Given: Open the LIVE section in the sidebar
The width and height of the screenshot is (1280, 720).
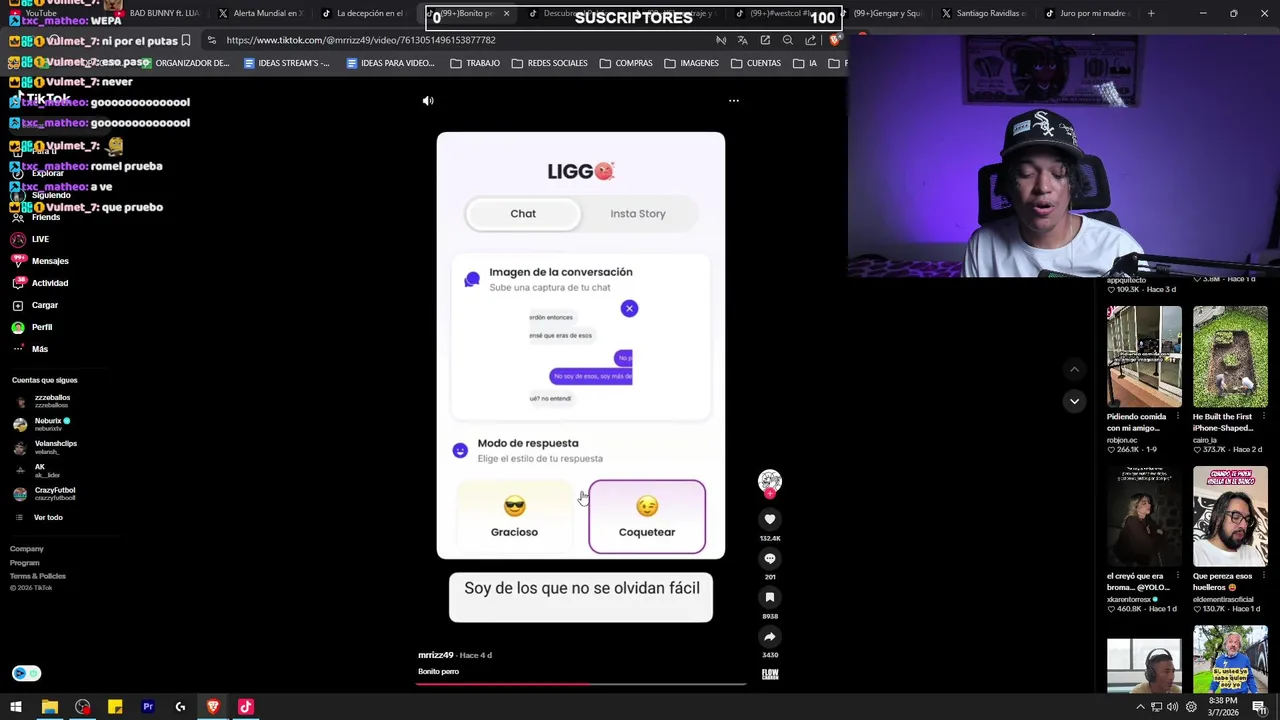Looking at the screenshot, I should click(30, 239).
